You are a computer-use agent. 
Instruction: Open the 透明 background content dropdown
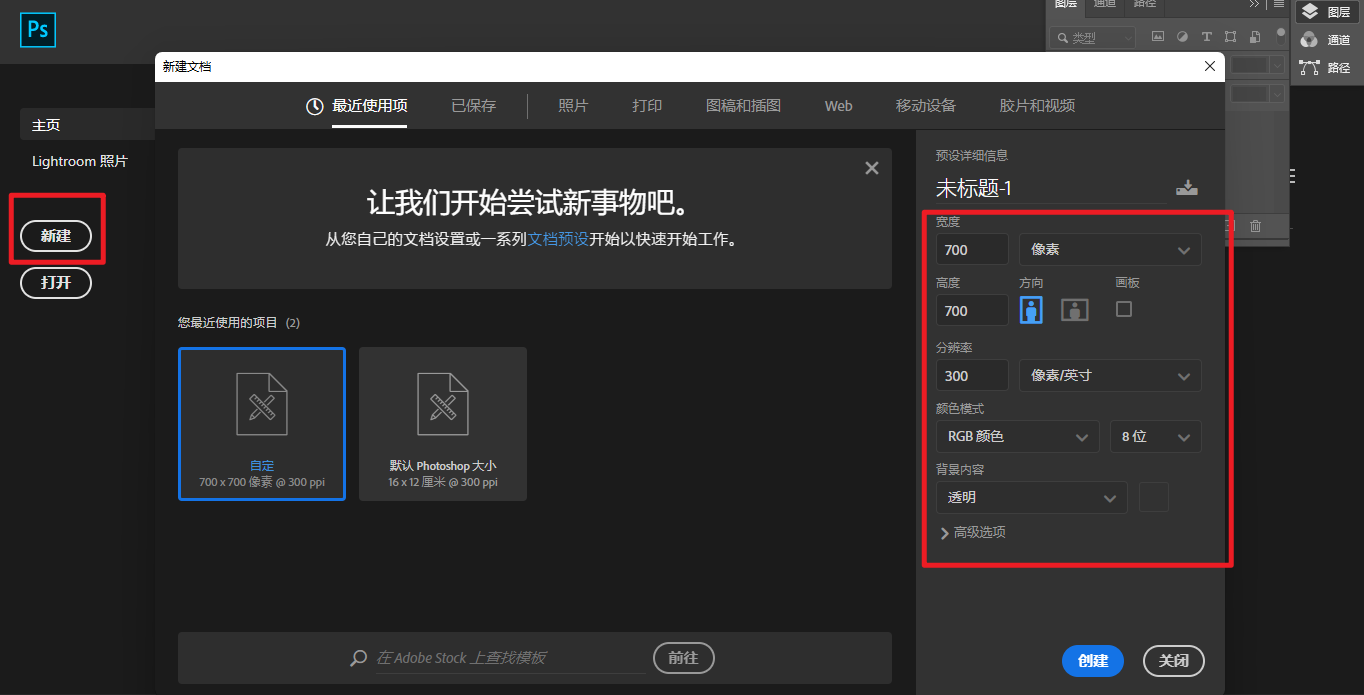click(x=1032, y=498)
